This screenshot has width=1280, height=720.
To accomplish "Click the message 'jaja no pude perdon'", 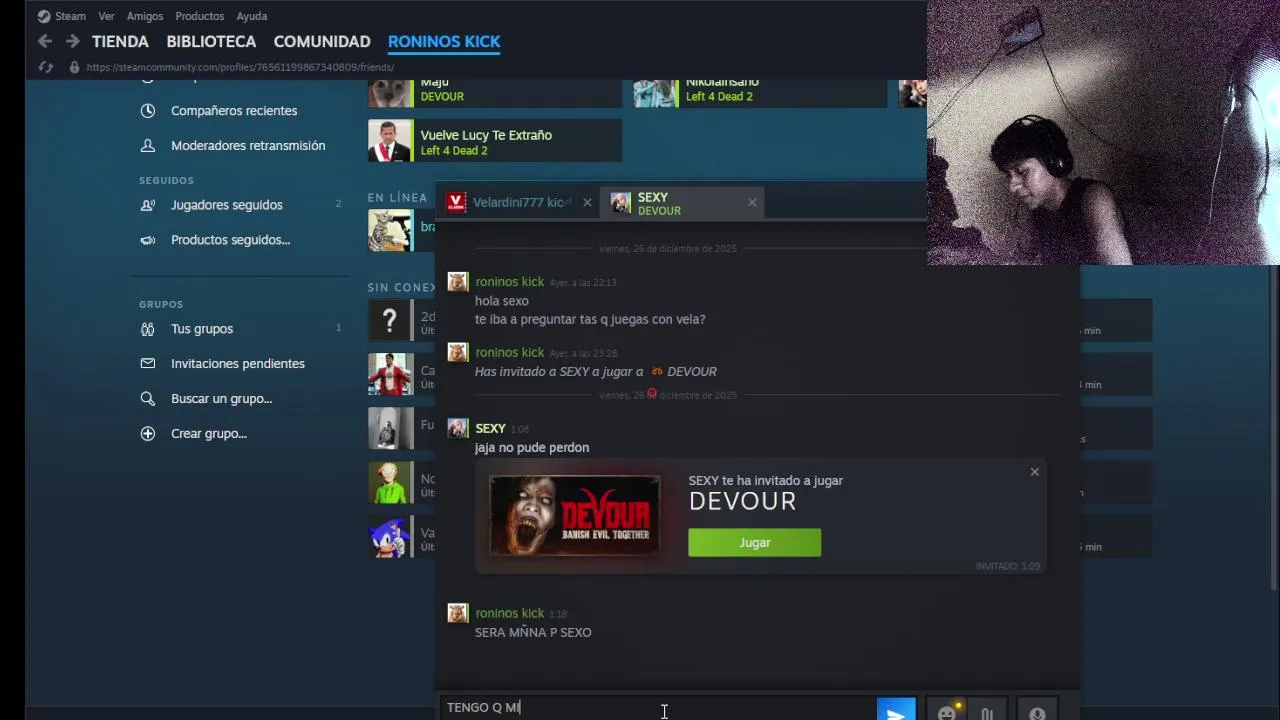I will click(532, 448).
